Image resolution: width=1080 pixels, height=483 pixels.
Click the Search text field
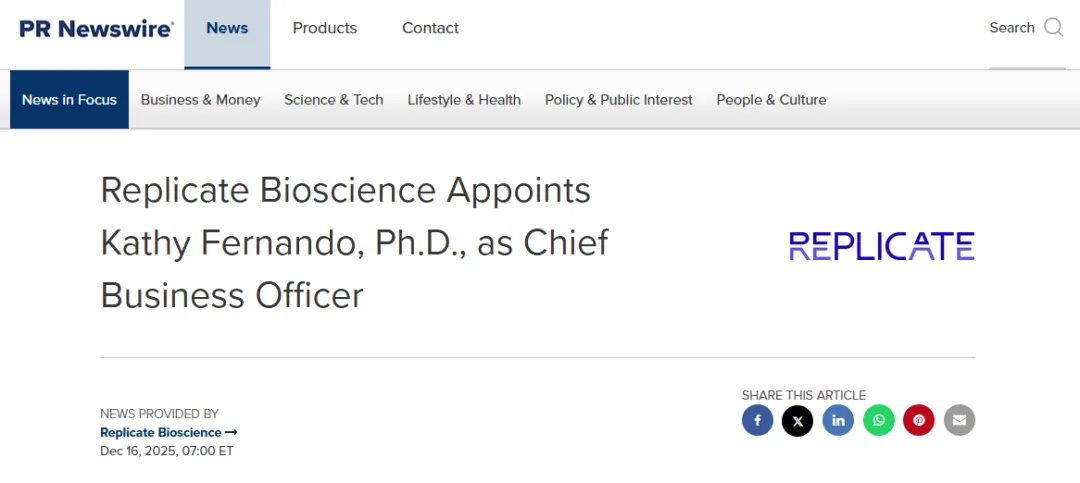click(1011, 28)
